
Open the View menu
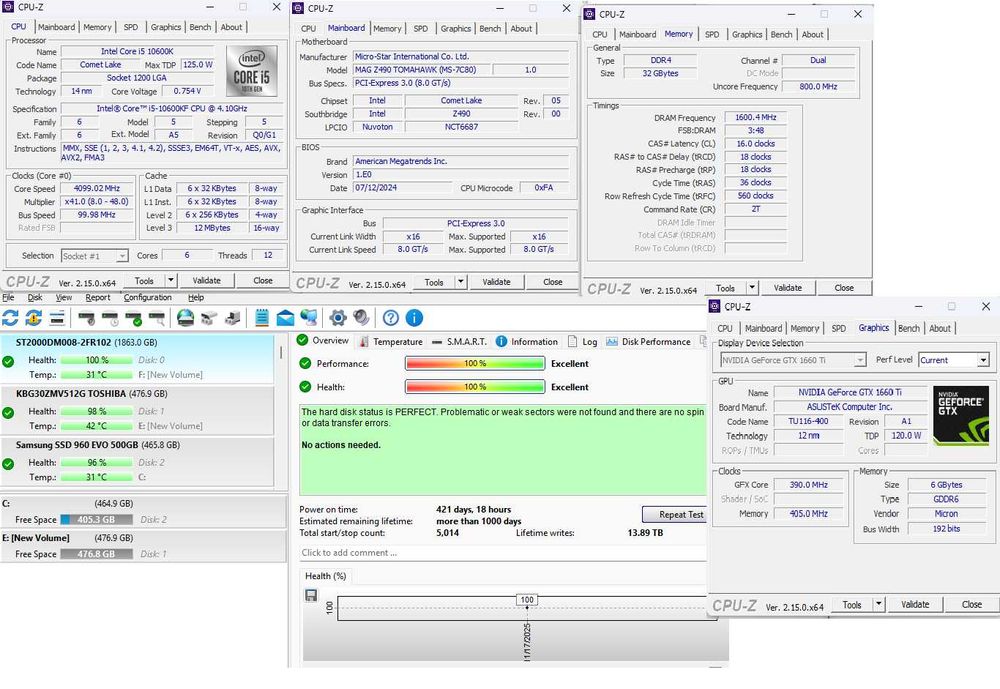(64, 297)
